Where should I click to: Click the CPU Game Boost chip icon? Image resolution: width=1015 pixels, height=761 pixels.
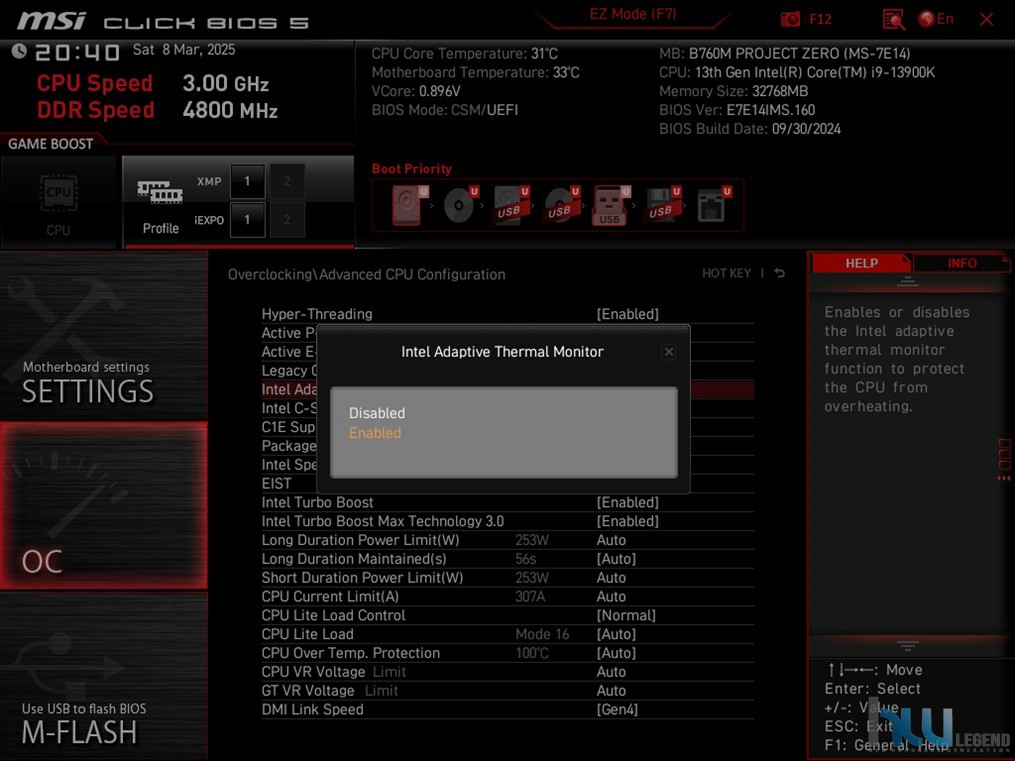click(x=59, y=193)
